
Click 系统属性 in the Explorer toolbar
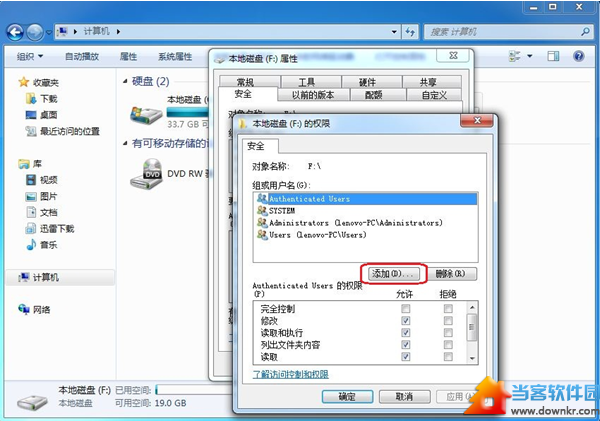[175, 57]
